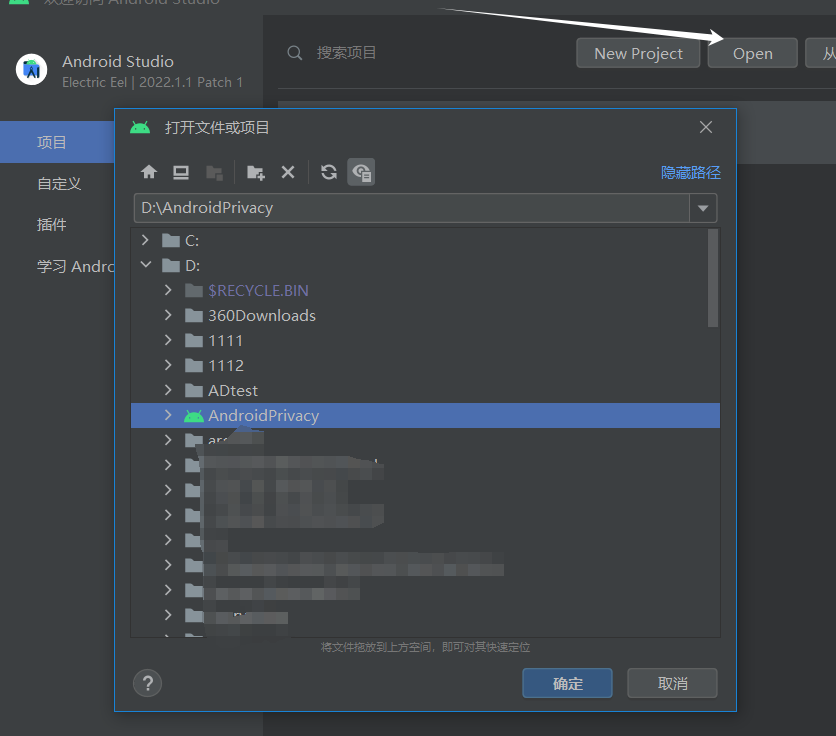Toggle show hidden files icon
This screenshot has width=836, height=736.
(x=361, y=172)
